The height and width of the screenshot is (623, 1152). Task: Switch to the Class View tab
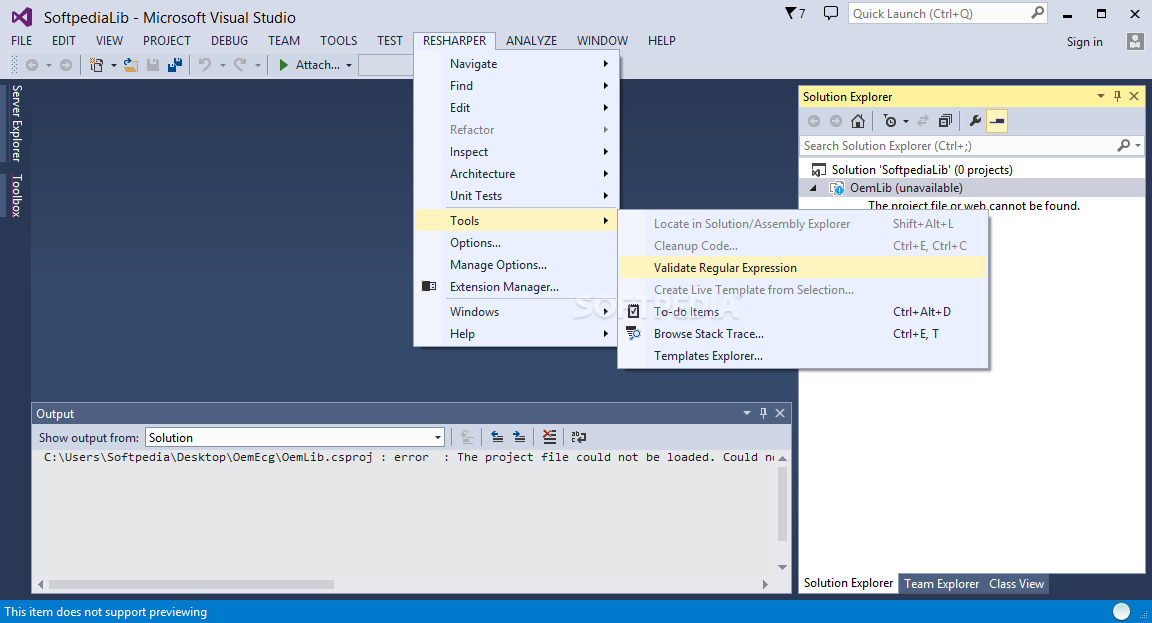click(1016, 584)
